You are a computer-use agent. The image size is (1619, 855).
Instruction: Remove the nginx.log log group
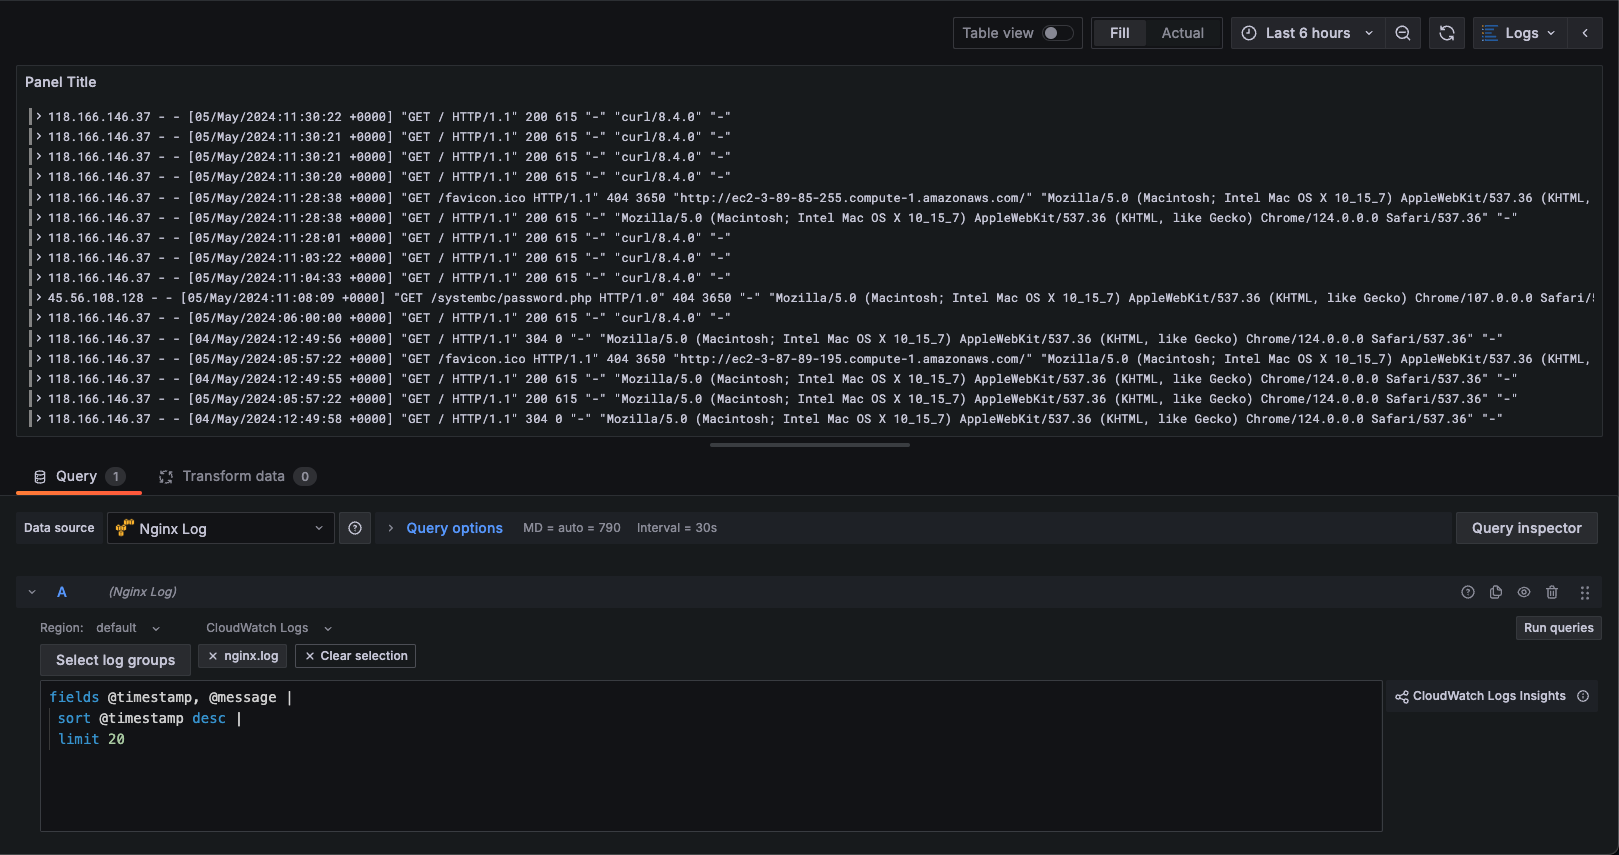click(213, 656)
